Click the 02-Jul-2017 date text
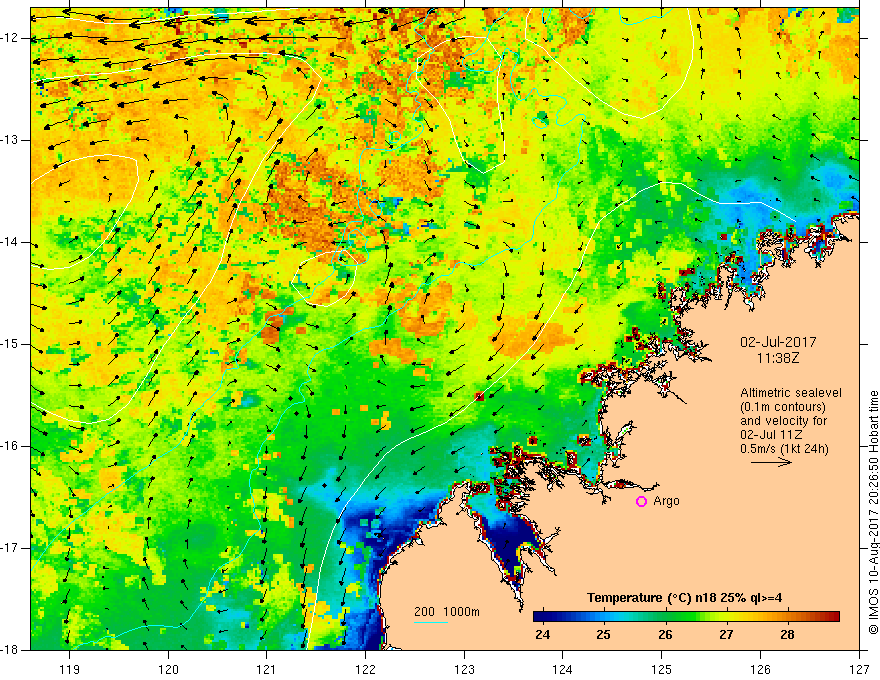The width and height of the screenshot is (880, 680). [778, 342]
